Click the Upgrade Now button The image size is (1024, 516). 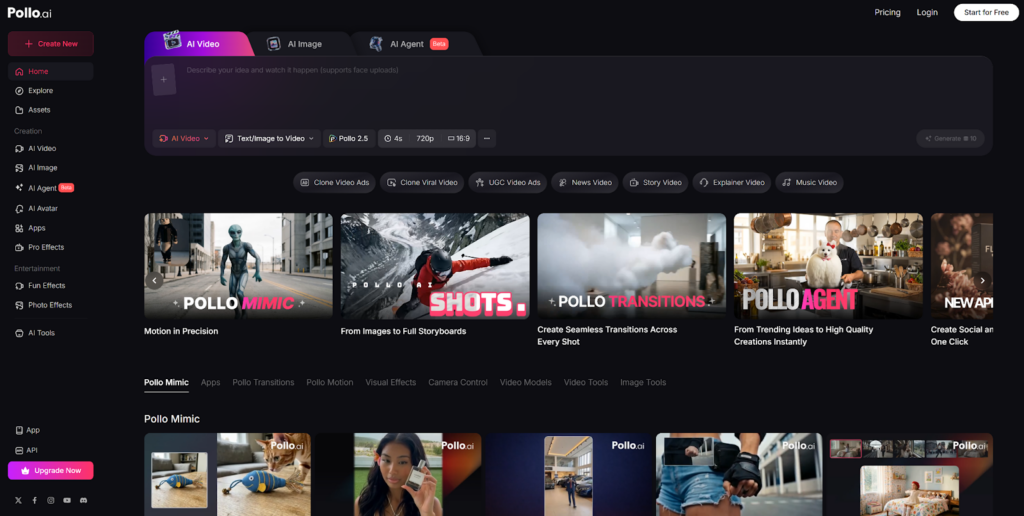point(51,470)
